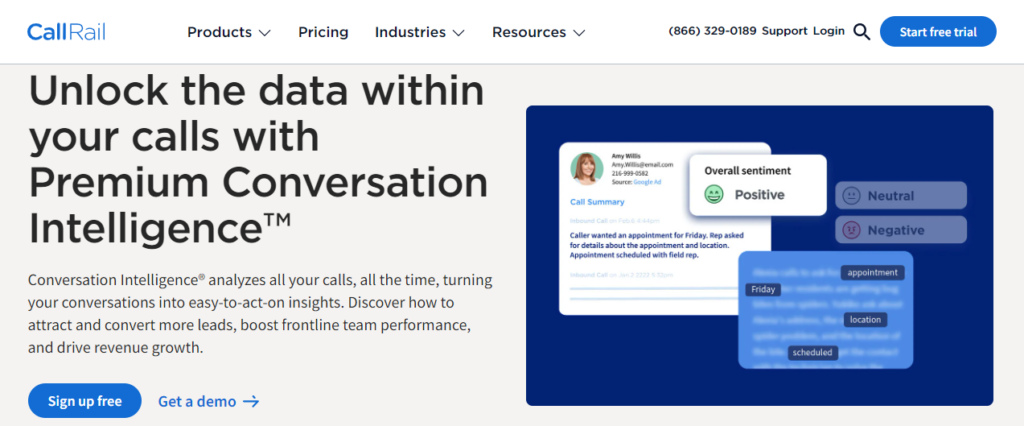The image size is (1024, 426).
Task: Select the 'location' keyword tag
Action: [x=864, y=320]
